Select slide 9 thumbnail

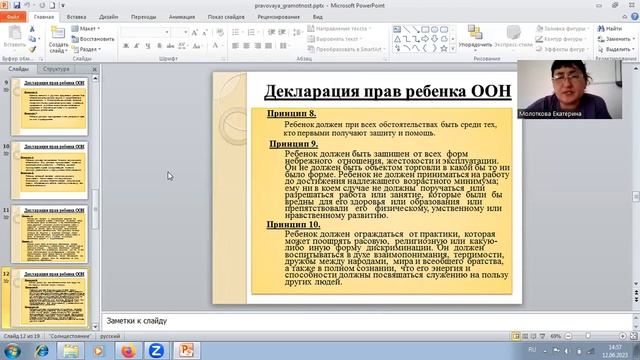pos(50,107)
